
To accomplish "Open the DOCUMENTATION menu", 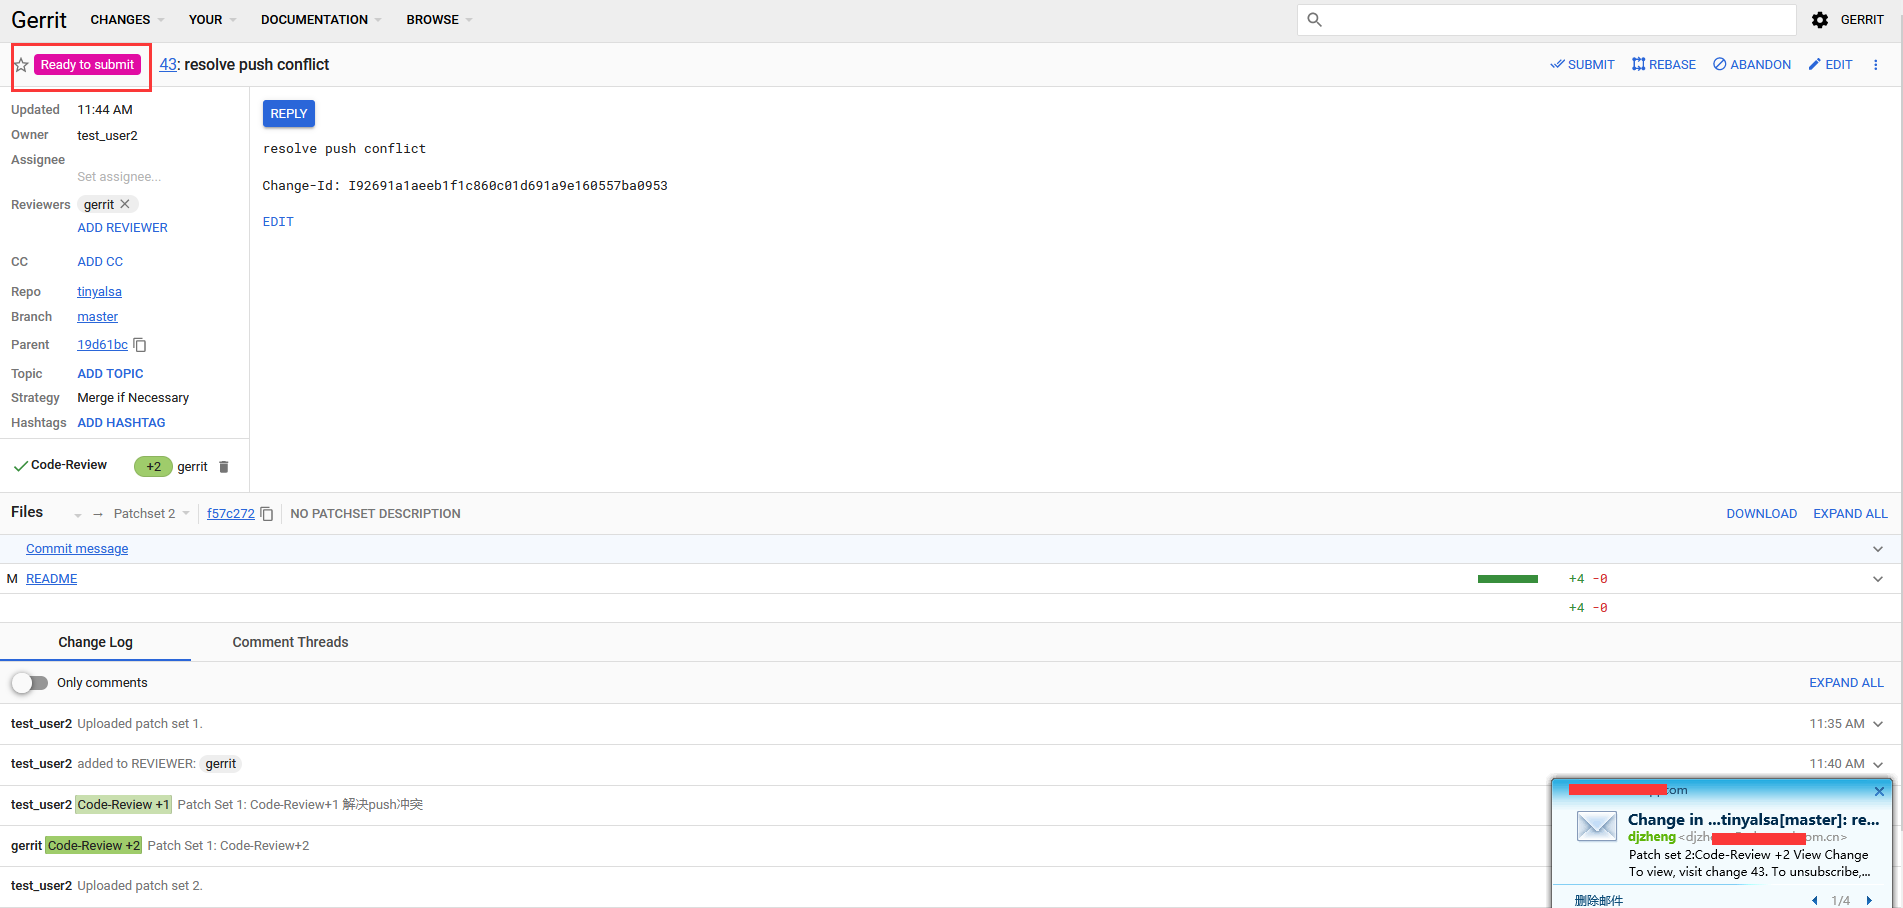I will pyautogui.click(x=321, y=20).
